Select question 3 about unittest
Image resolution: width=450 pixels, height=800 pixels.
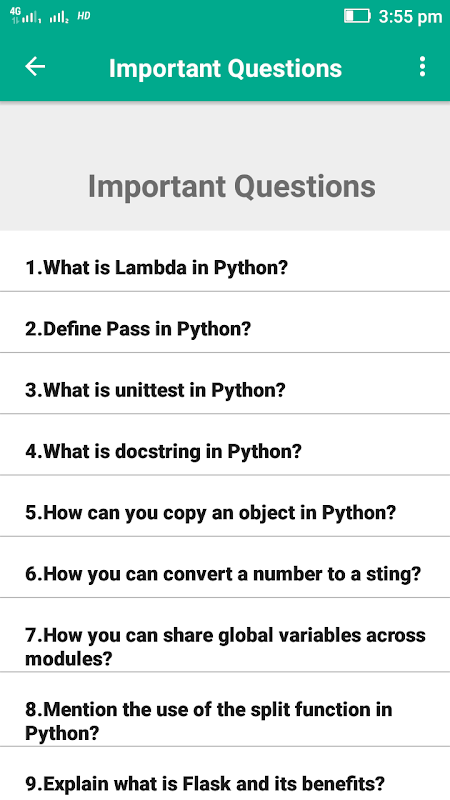coord(225,389)
